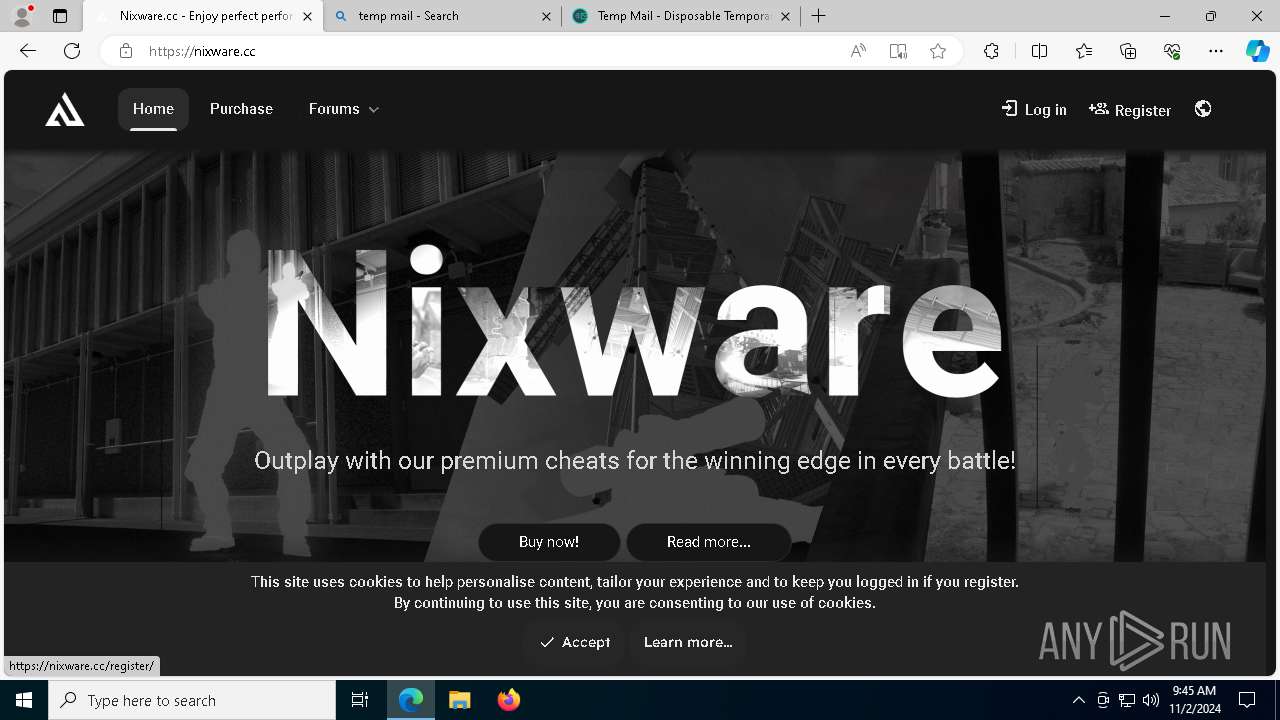Click the address bar URL field
The width and height of the screenshot is (1280, 720).
pyautogui.click(x=490, y=51)
